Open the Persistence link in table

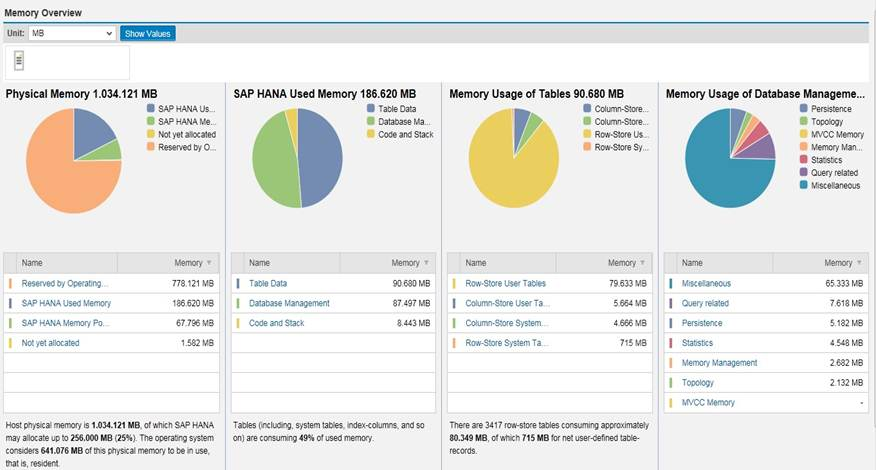click(x=702, y=323)
